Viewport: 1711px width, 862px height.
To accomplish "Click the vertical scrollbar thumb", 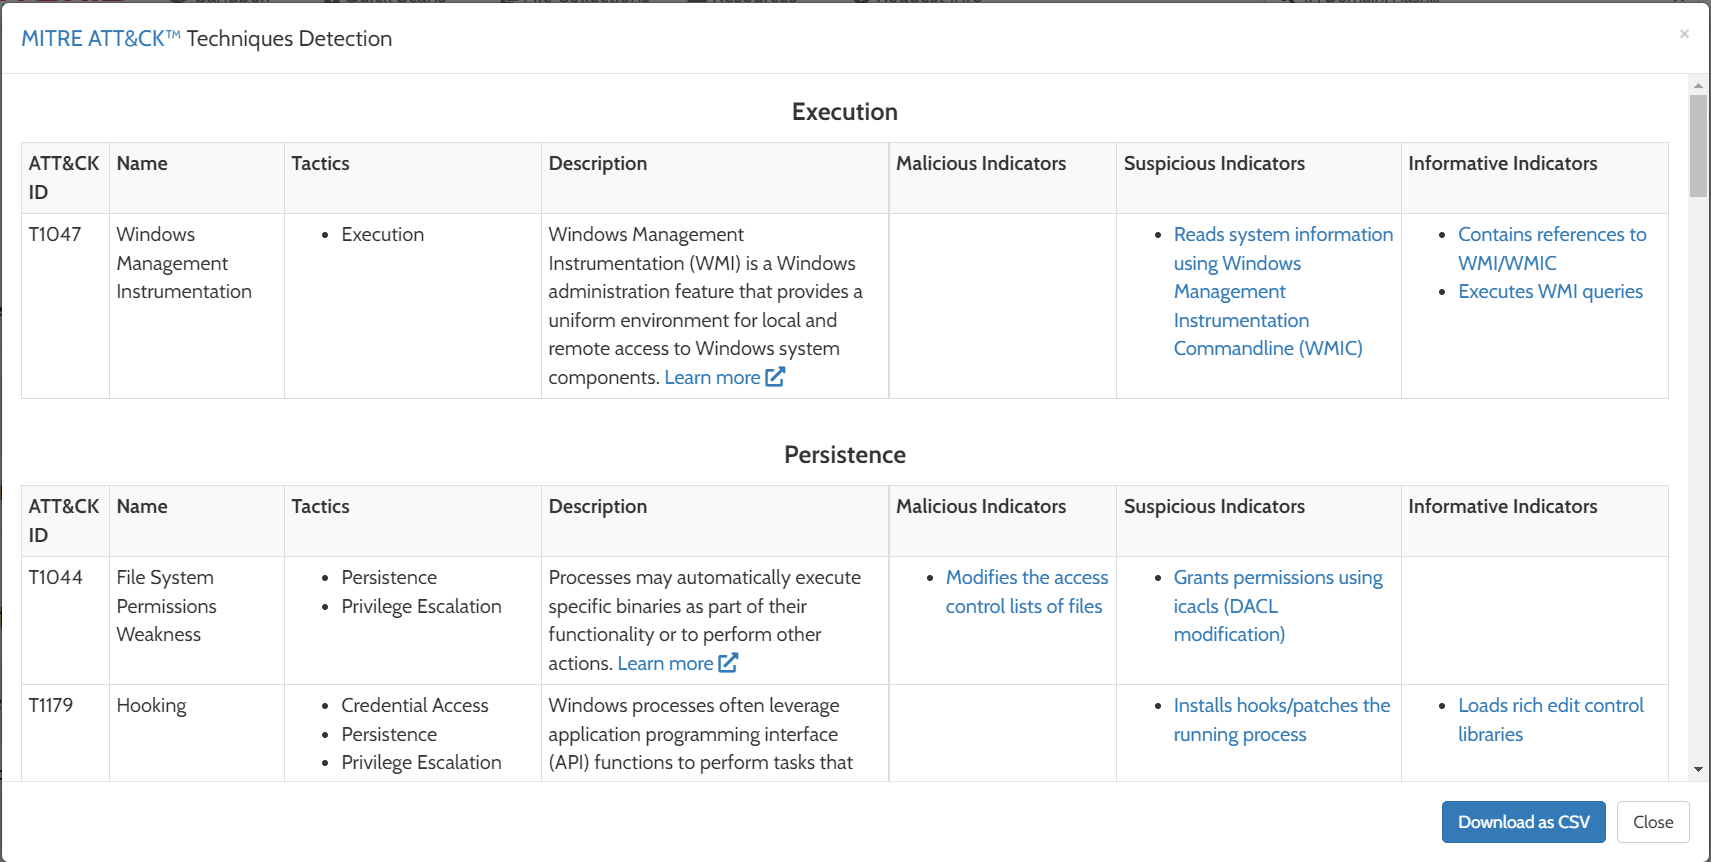I will click(1698, 145).
